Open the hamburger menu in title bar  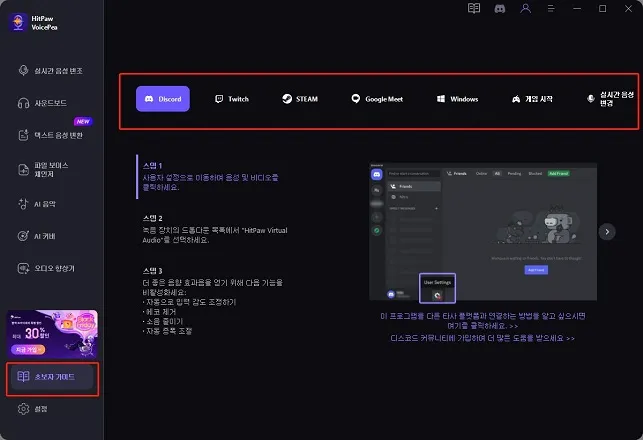551,8
